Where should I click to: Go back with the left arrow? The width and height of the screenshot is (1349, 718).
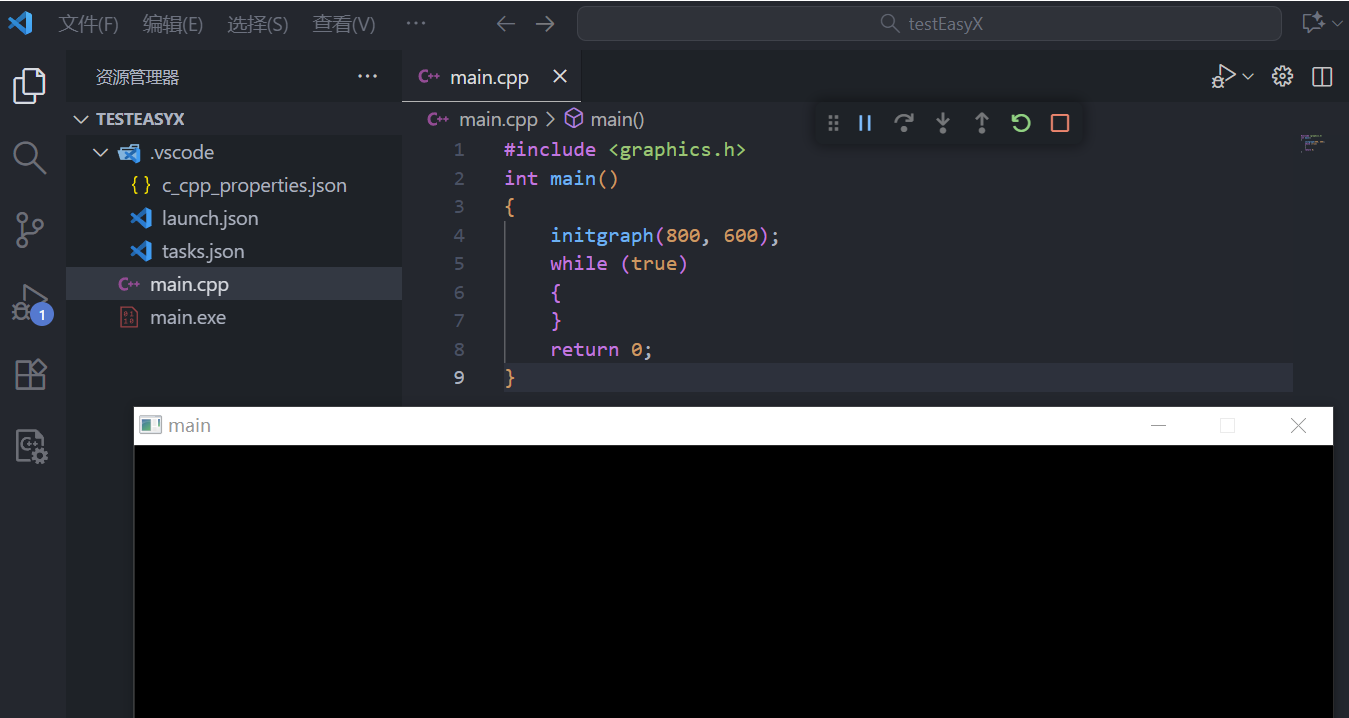[506, 23]
